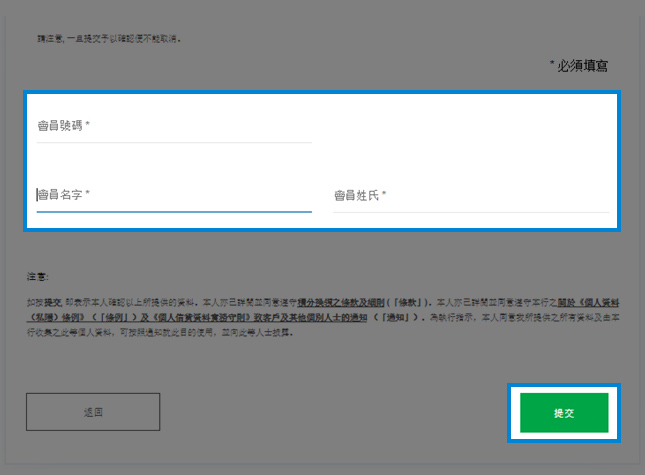Click the 「條款」 term in parentheses
This screenshot has width=645, height=475.
[408, 303]
